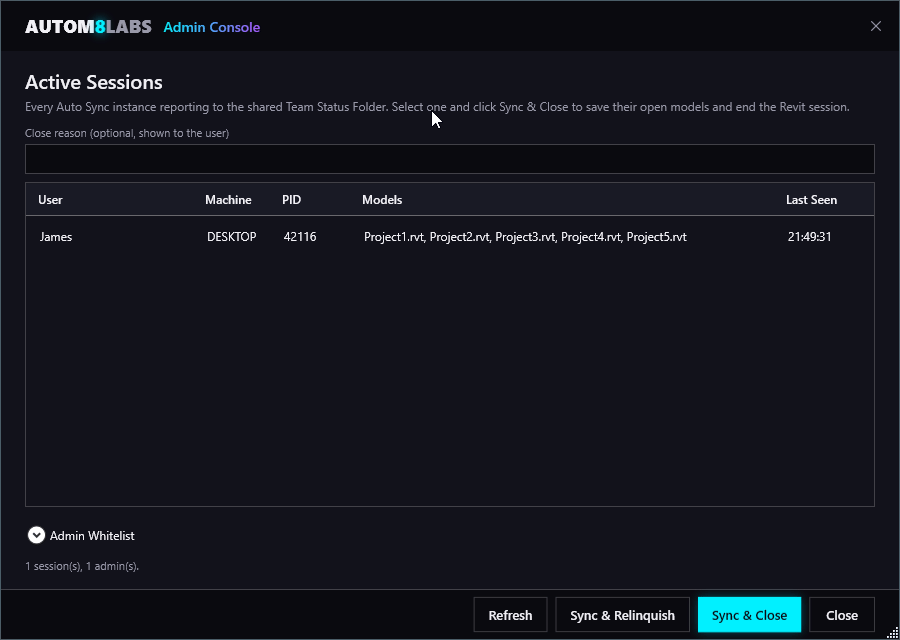Viewport: 900px width, 640px height.
Task: Click the Close button at bottom
Action: coord(841,615)
